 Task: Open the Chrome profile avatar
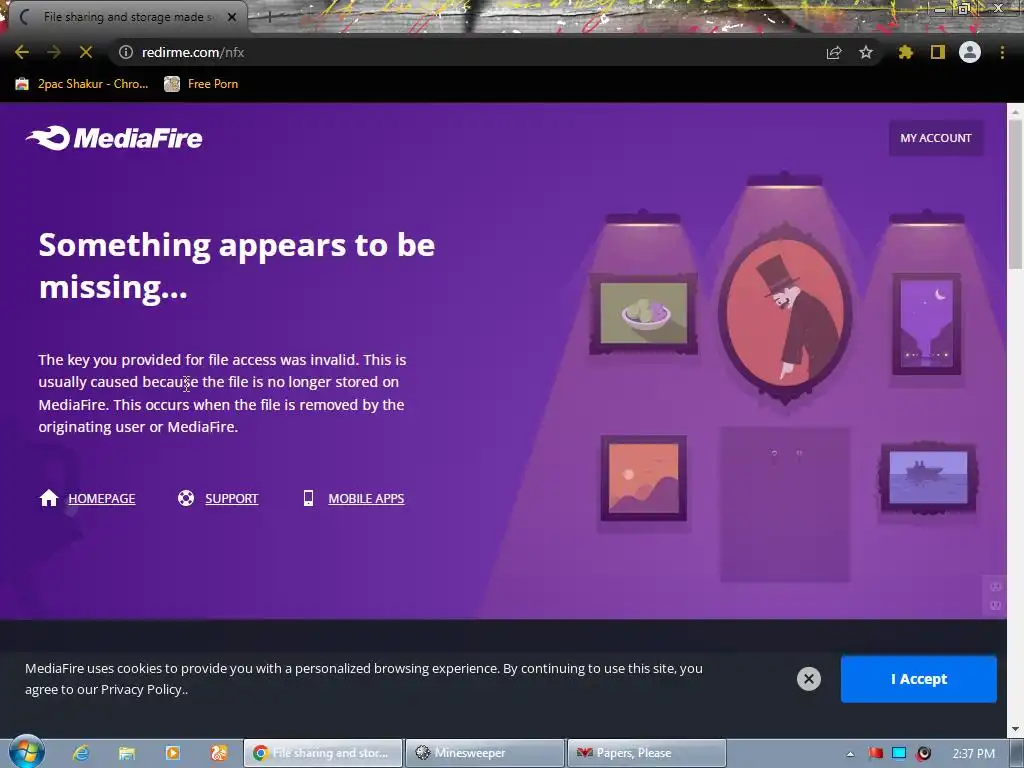point(970,52)
